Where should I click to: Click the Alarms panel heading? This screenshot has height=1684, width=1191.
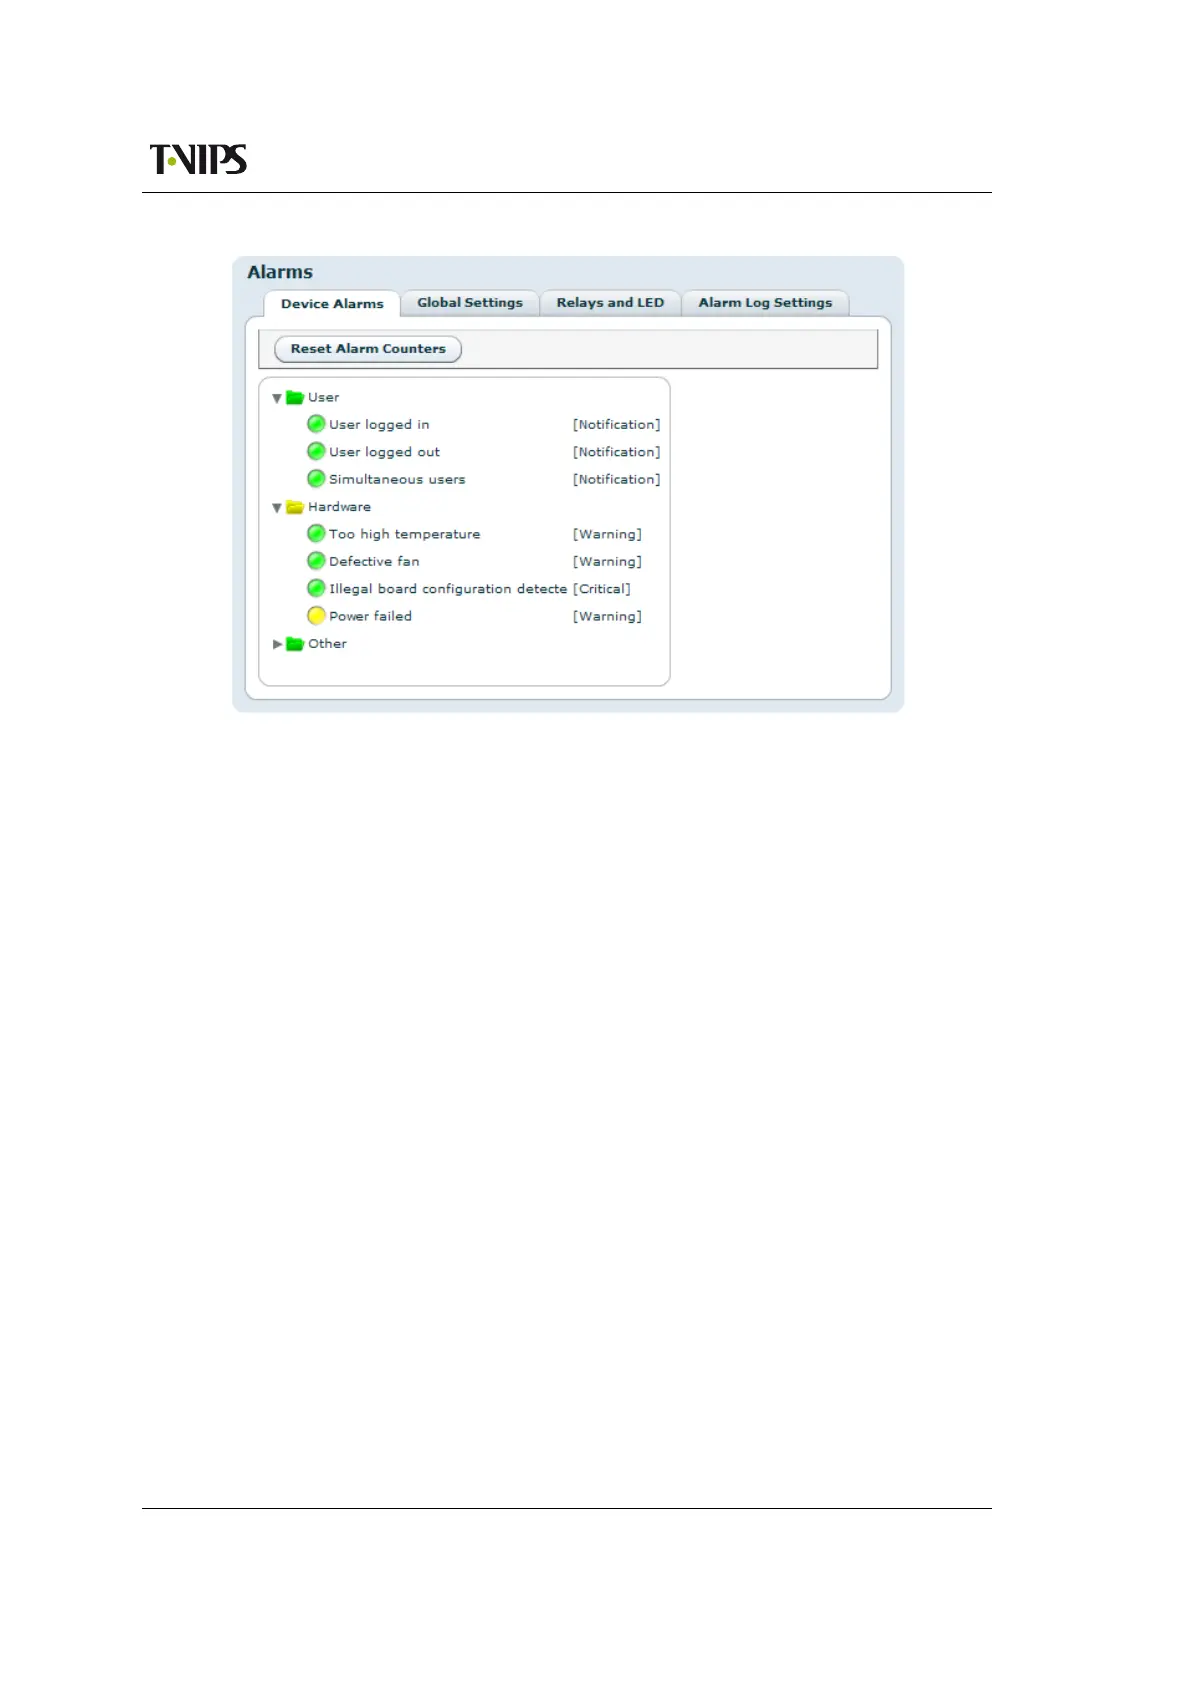280,272
